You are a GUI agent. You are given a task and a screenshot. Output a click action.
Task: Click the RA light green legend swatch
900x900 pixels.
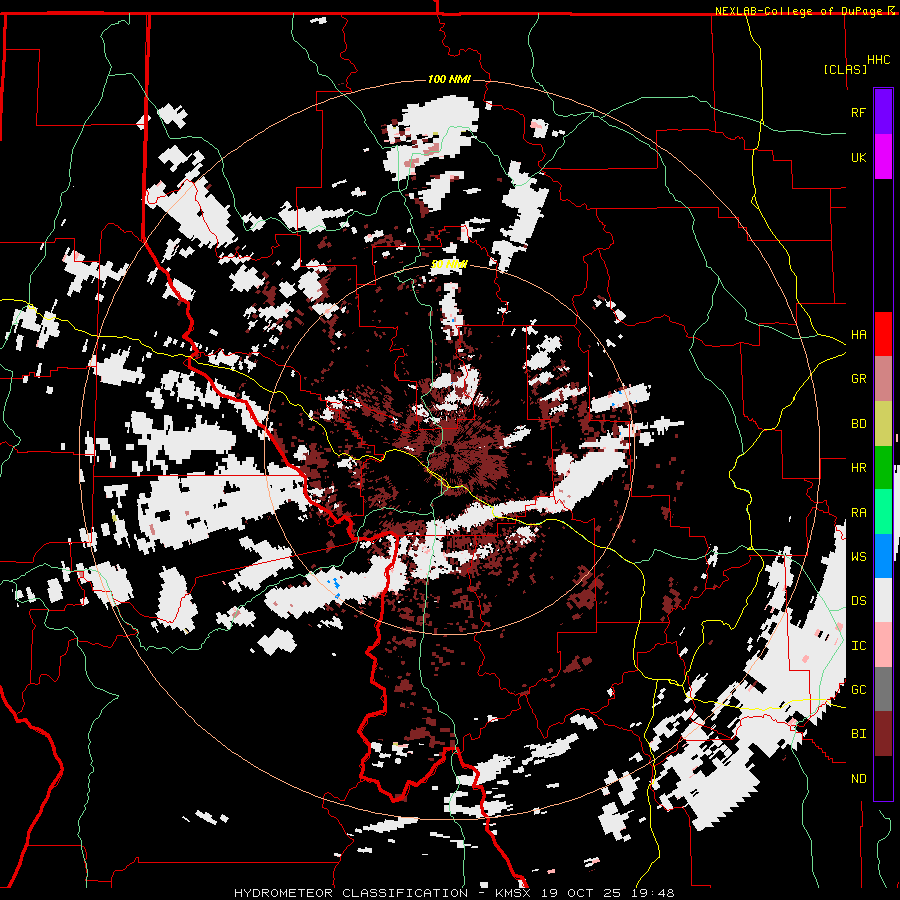pos(883,512)
